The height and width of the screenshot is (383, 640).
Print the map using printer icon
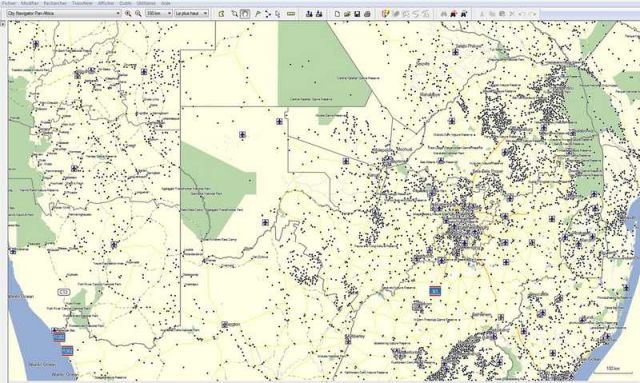click(x=367, y=13)
